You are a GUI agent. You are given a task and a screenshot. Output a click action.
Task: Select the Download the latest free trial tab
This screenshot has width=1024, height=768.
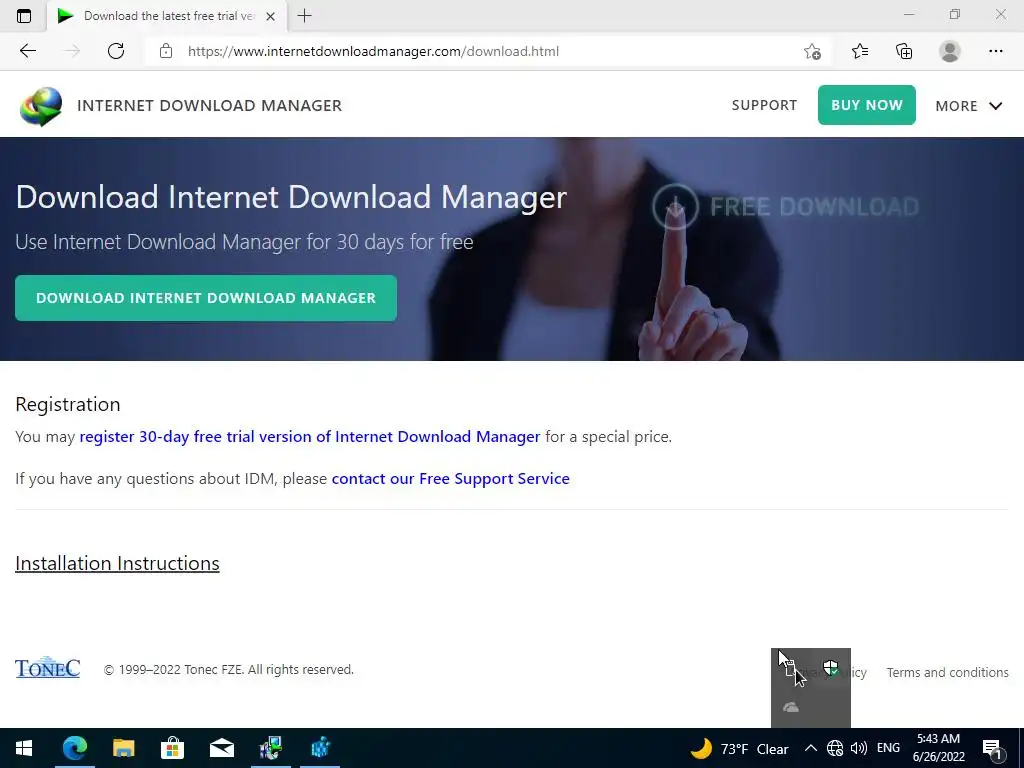(x=167, y=16)
